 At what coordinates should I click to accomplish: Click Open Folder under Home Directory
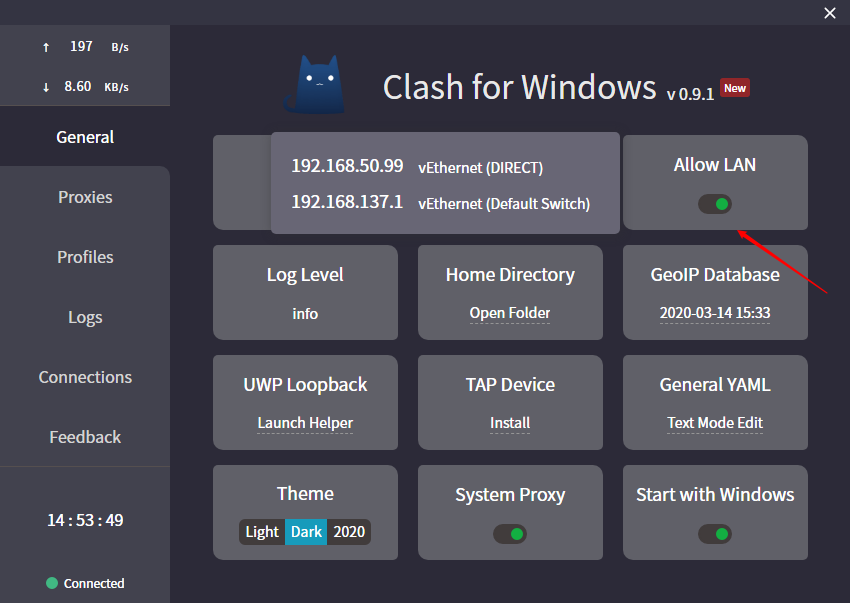[510, 313]
